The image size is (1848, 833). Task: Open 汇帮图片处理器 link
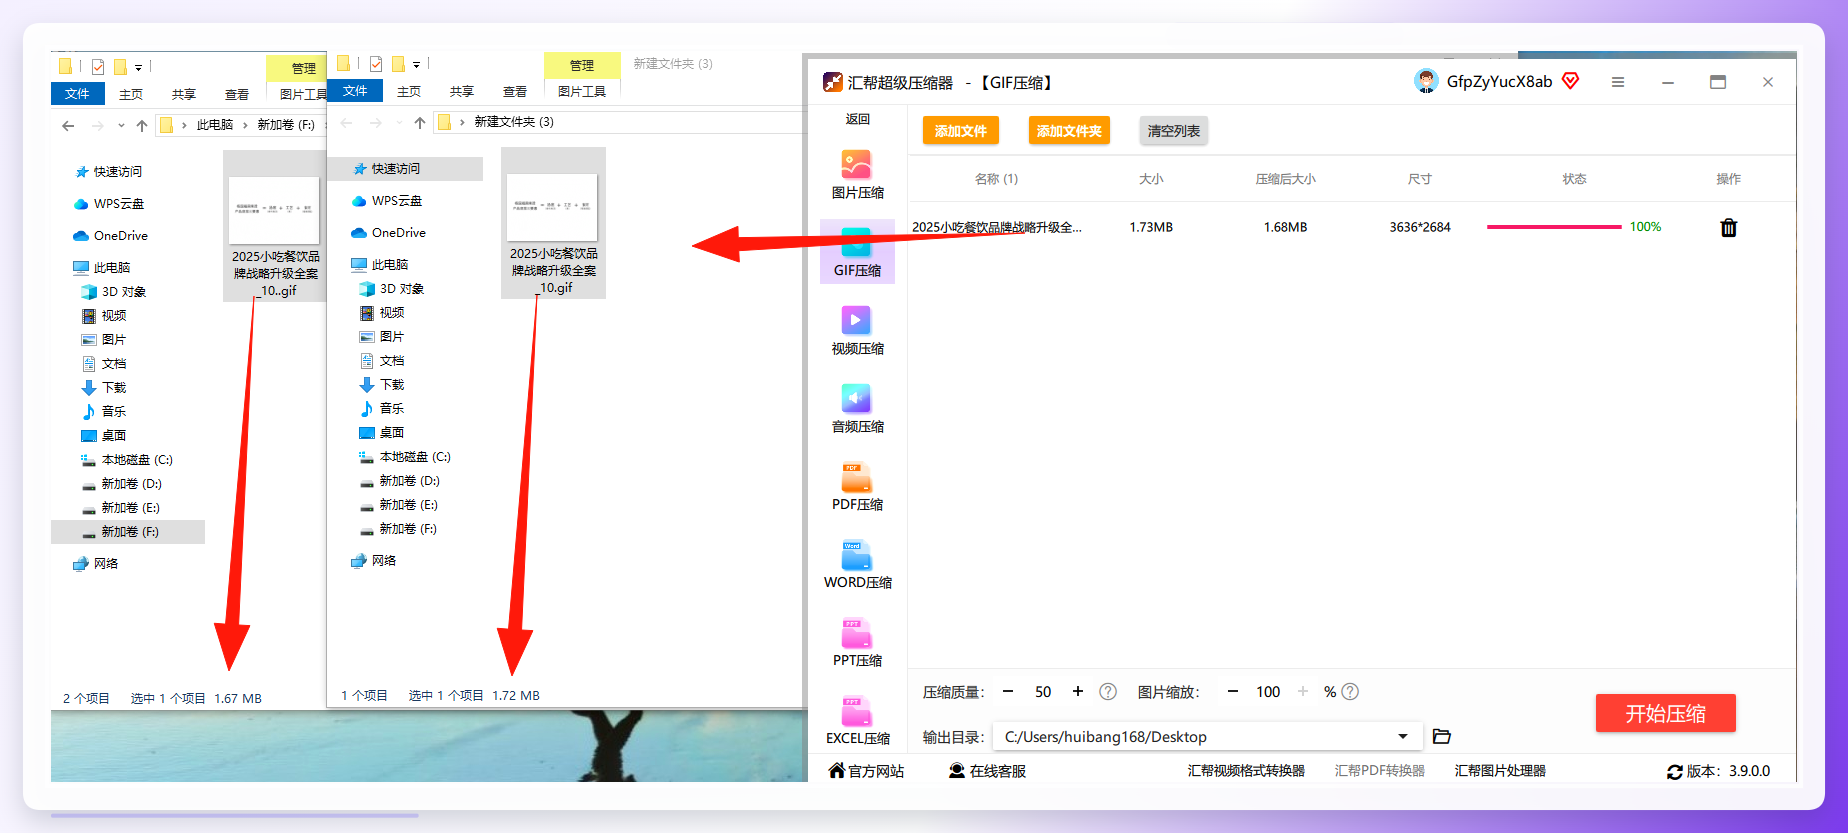[x=1500, y=771]
